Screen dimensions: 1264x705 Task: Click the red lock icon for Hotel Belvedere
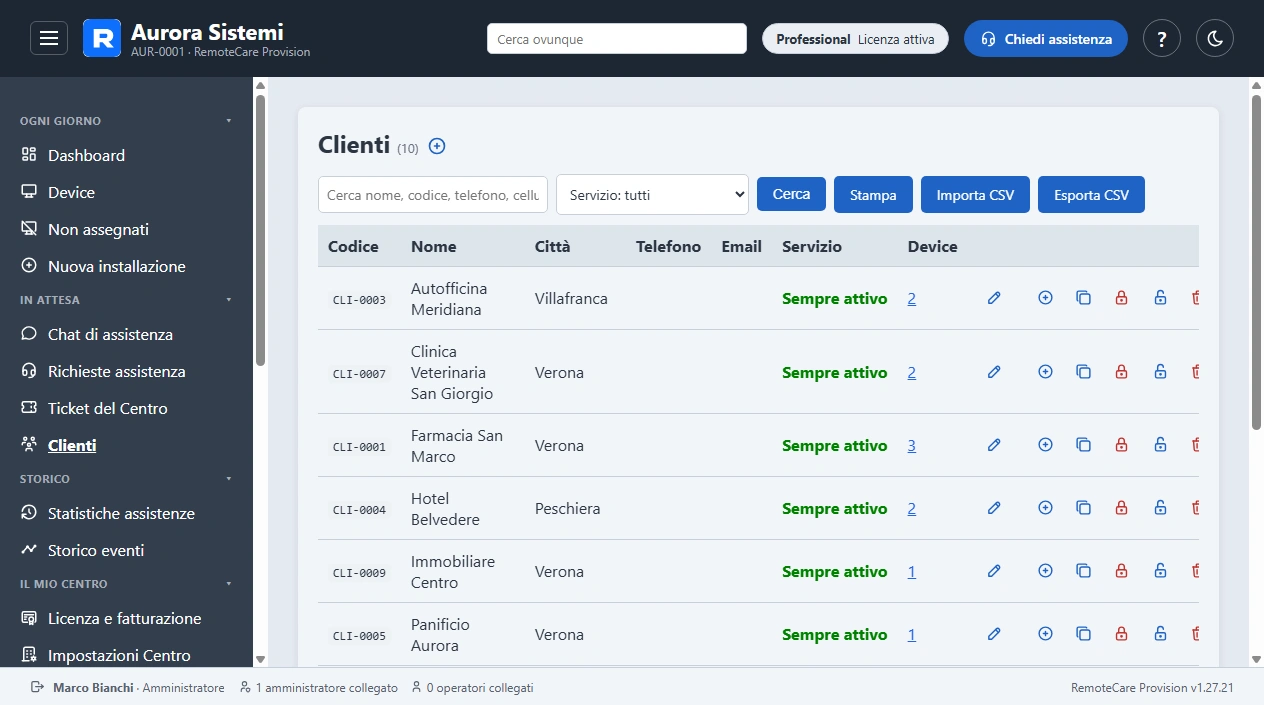click(1122, 508)
